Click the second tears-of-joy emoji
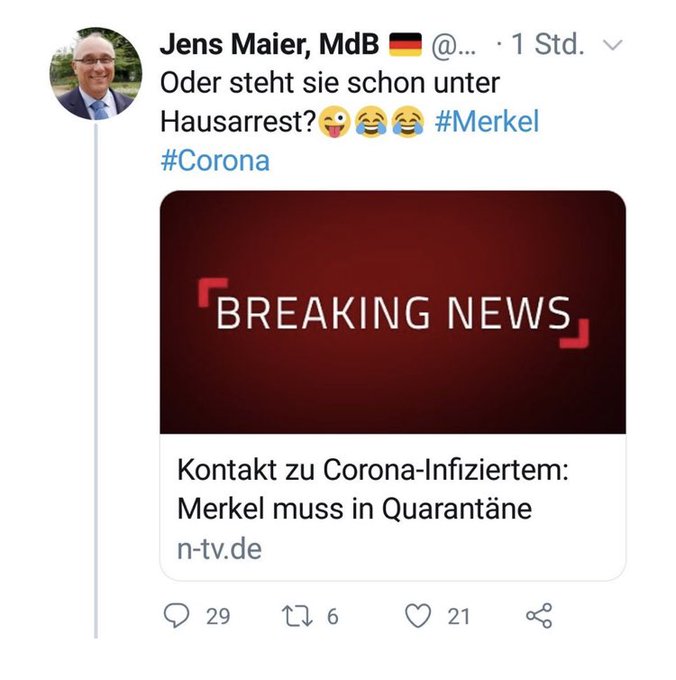This screenshot has width=676, height=680. [408, 121]
